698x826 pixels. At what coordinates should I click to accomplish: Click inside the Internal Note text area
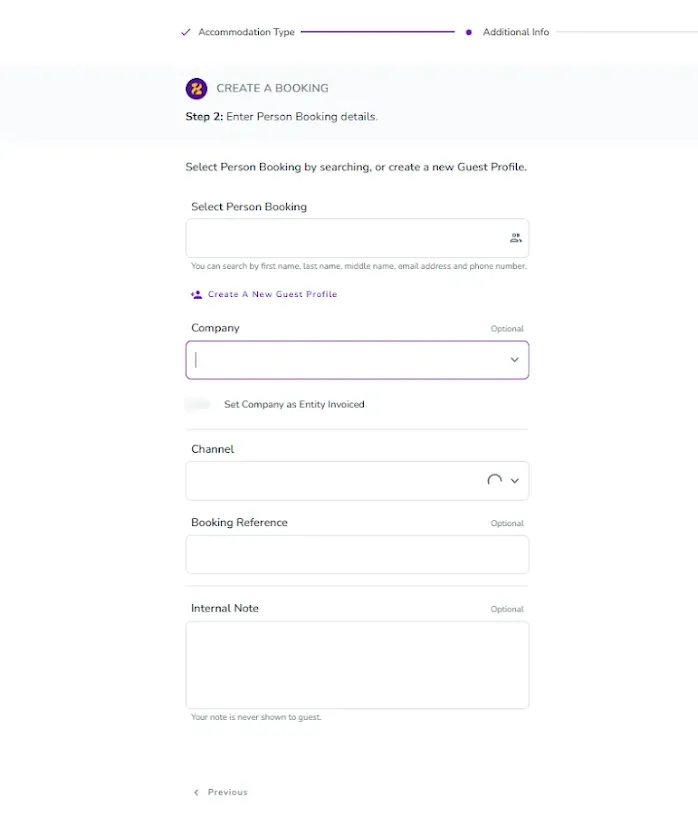357,663
